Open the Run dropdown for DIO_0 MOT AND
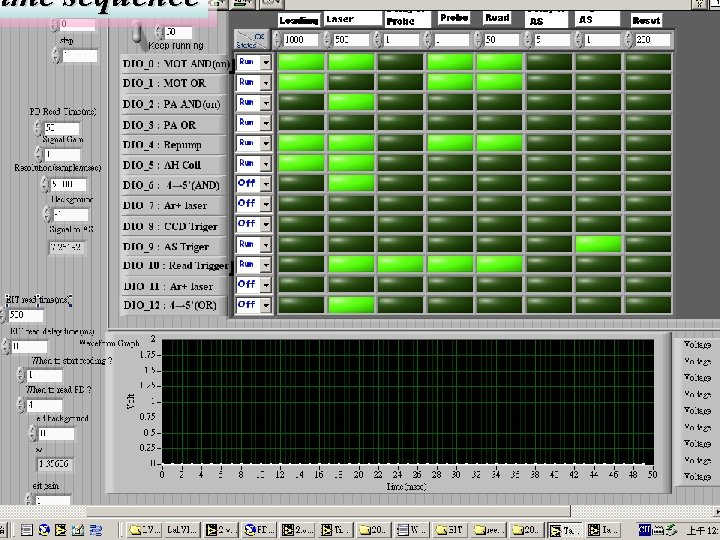 253,62
